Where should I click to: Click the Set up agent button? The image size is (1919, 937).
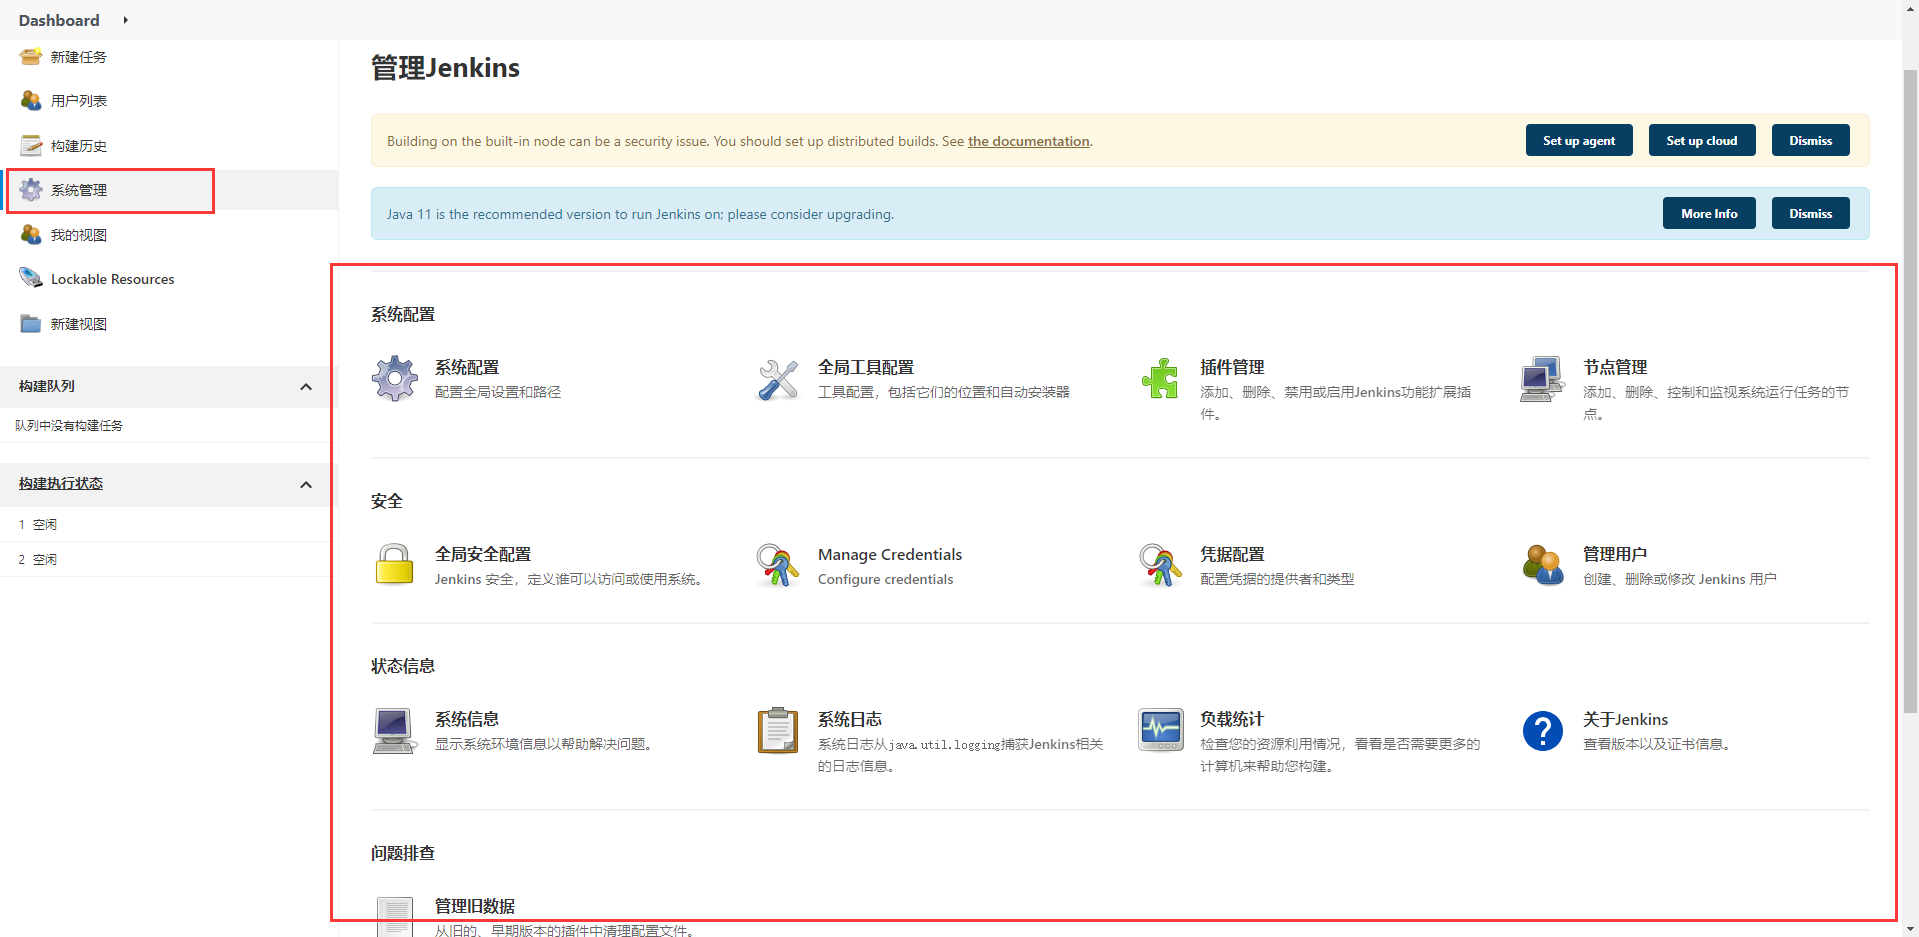point(1578,140)
